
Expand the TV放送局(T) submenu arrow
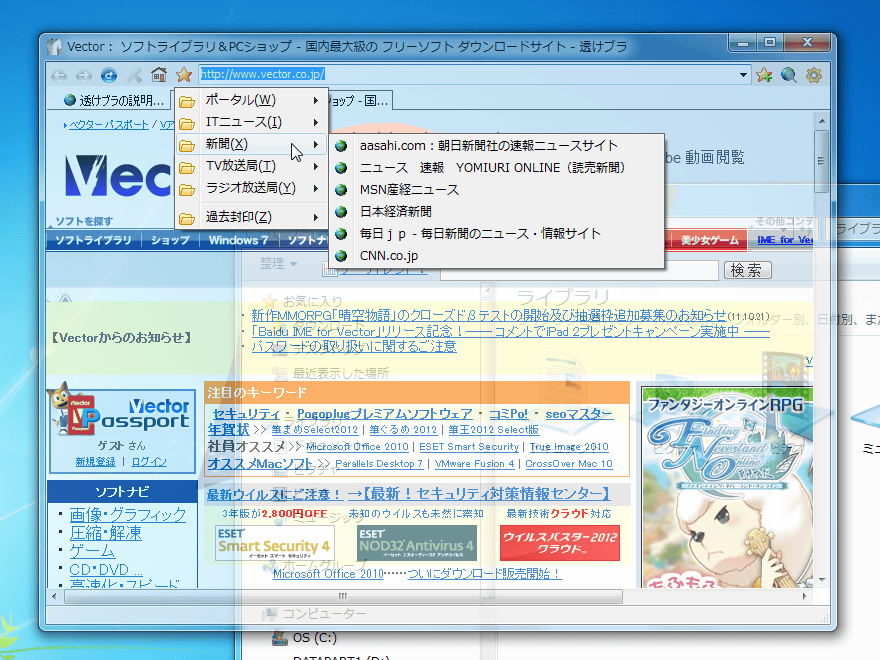(x=316, y=167)
